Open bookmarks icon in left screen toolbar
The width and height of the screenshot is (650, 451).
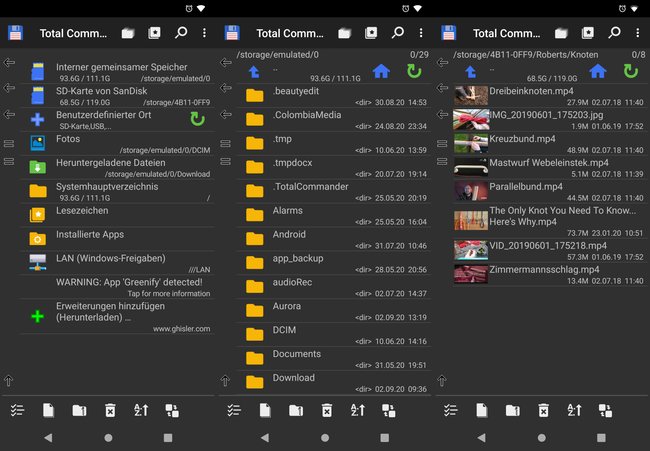tap(154, 33)
